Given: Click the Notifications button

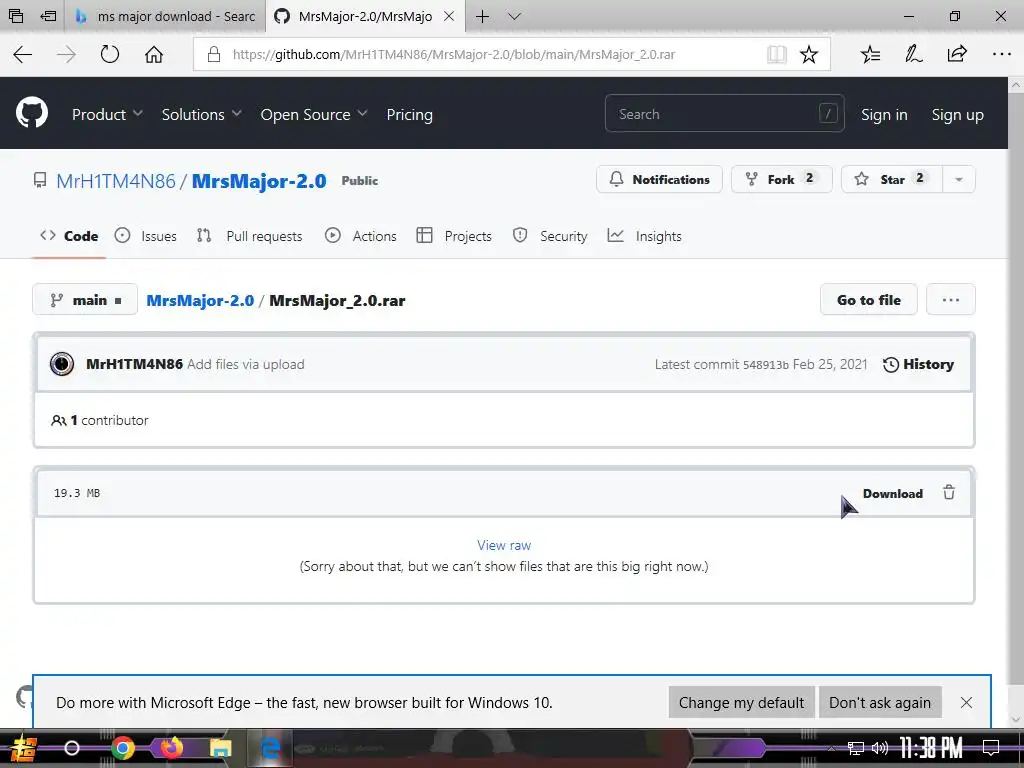Looking at the screenshot, I should [660, 179].
